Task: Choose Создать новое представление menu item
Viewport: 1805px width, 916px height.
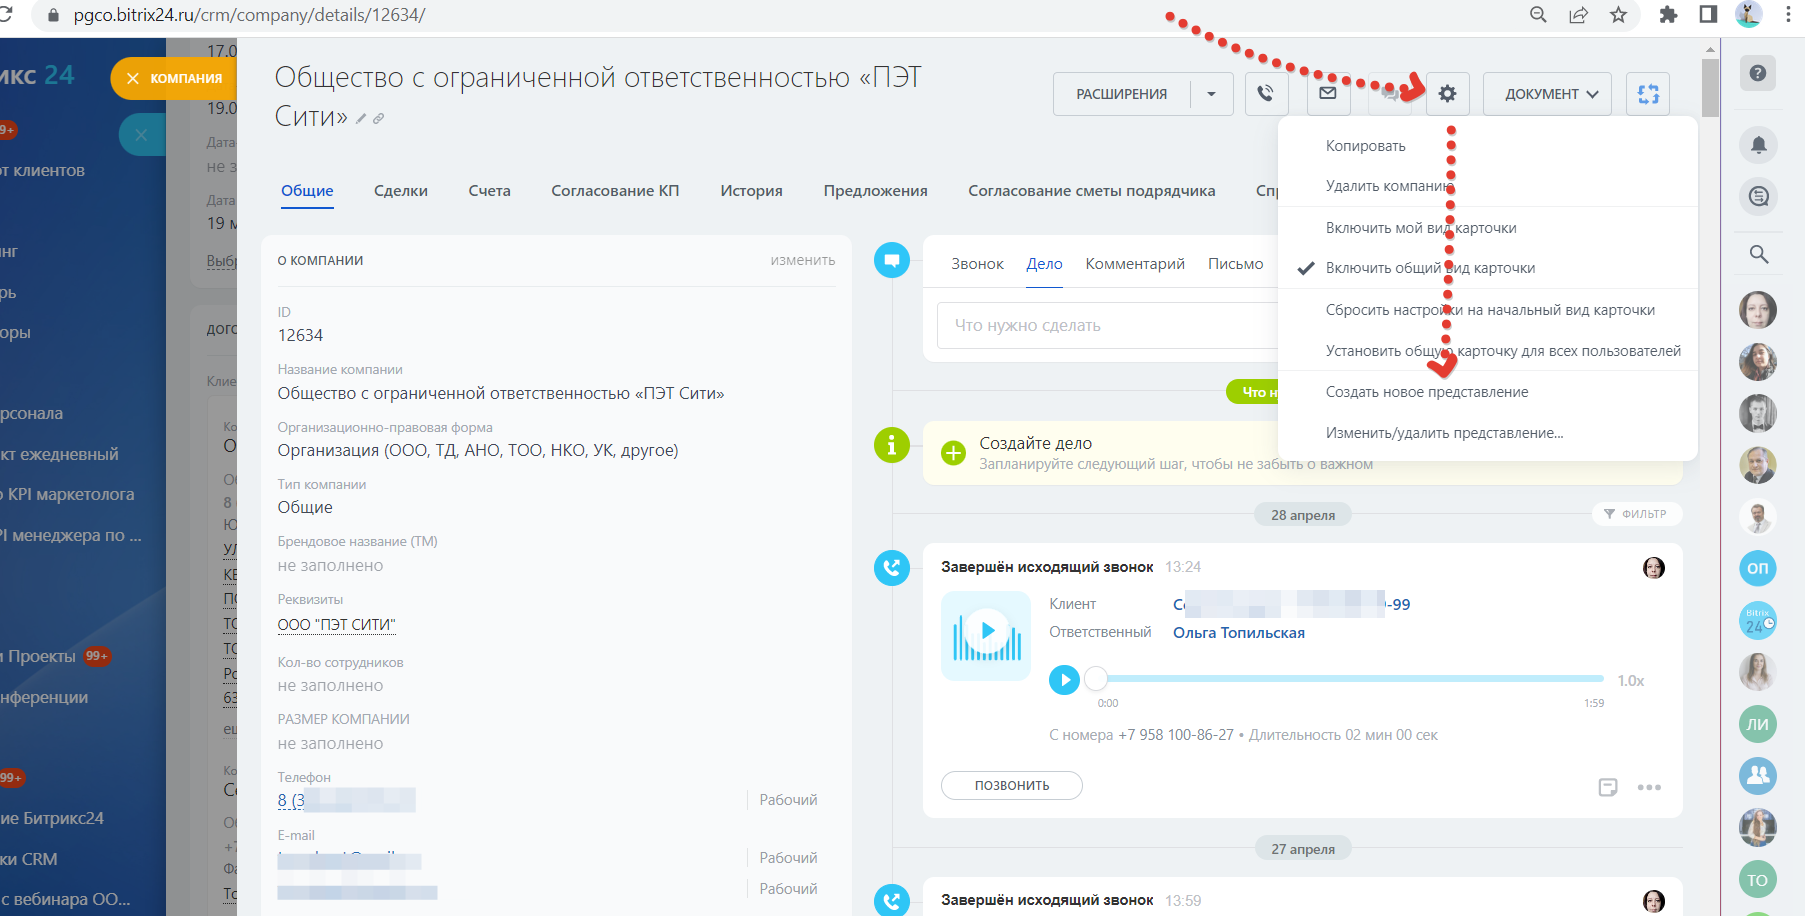Action: point(1426,392)
